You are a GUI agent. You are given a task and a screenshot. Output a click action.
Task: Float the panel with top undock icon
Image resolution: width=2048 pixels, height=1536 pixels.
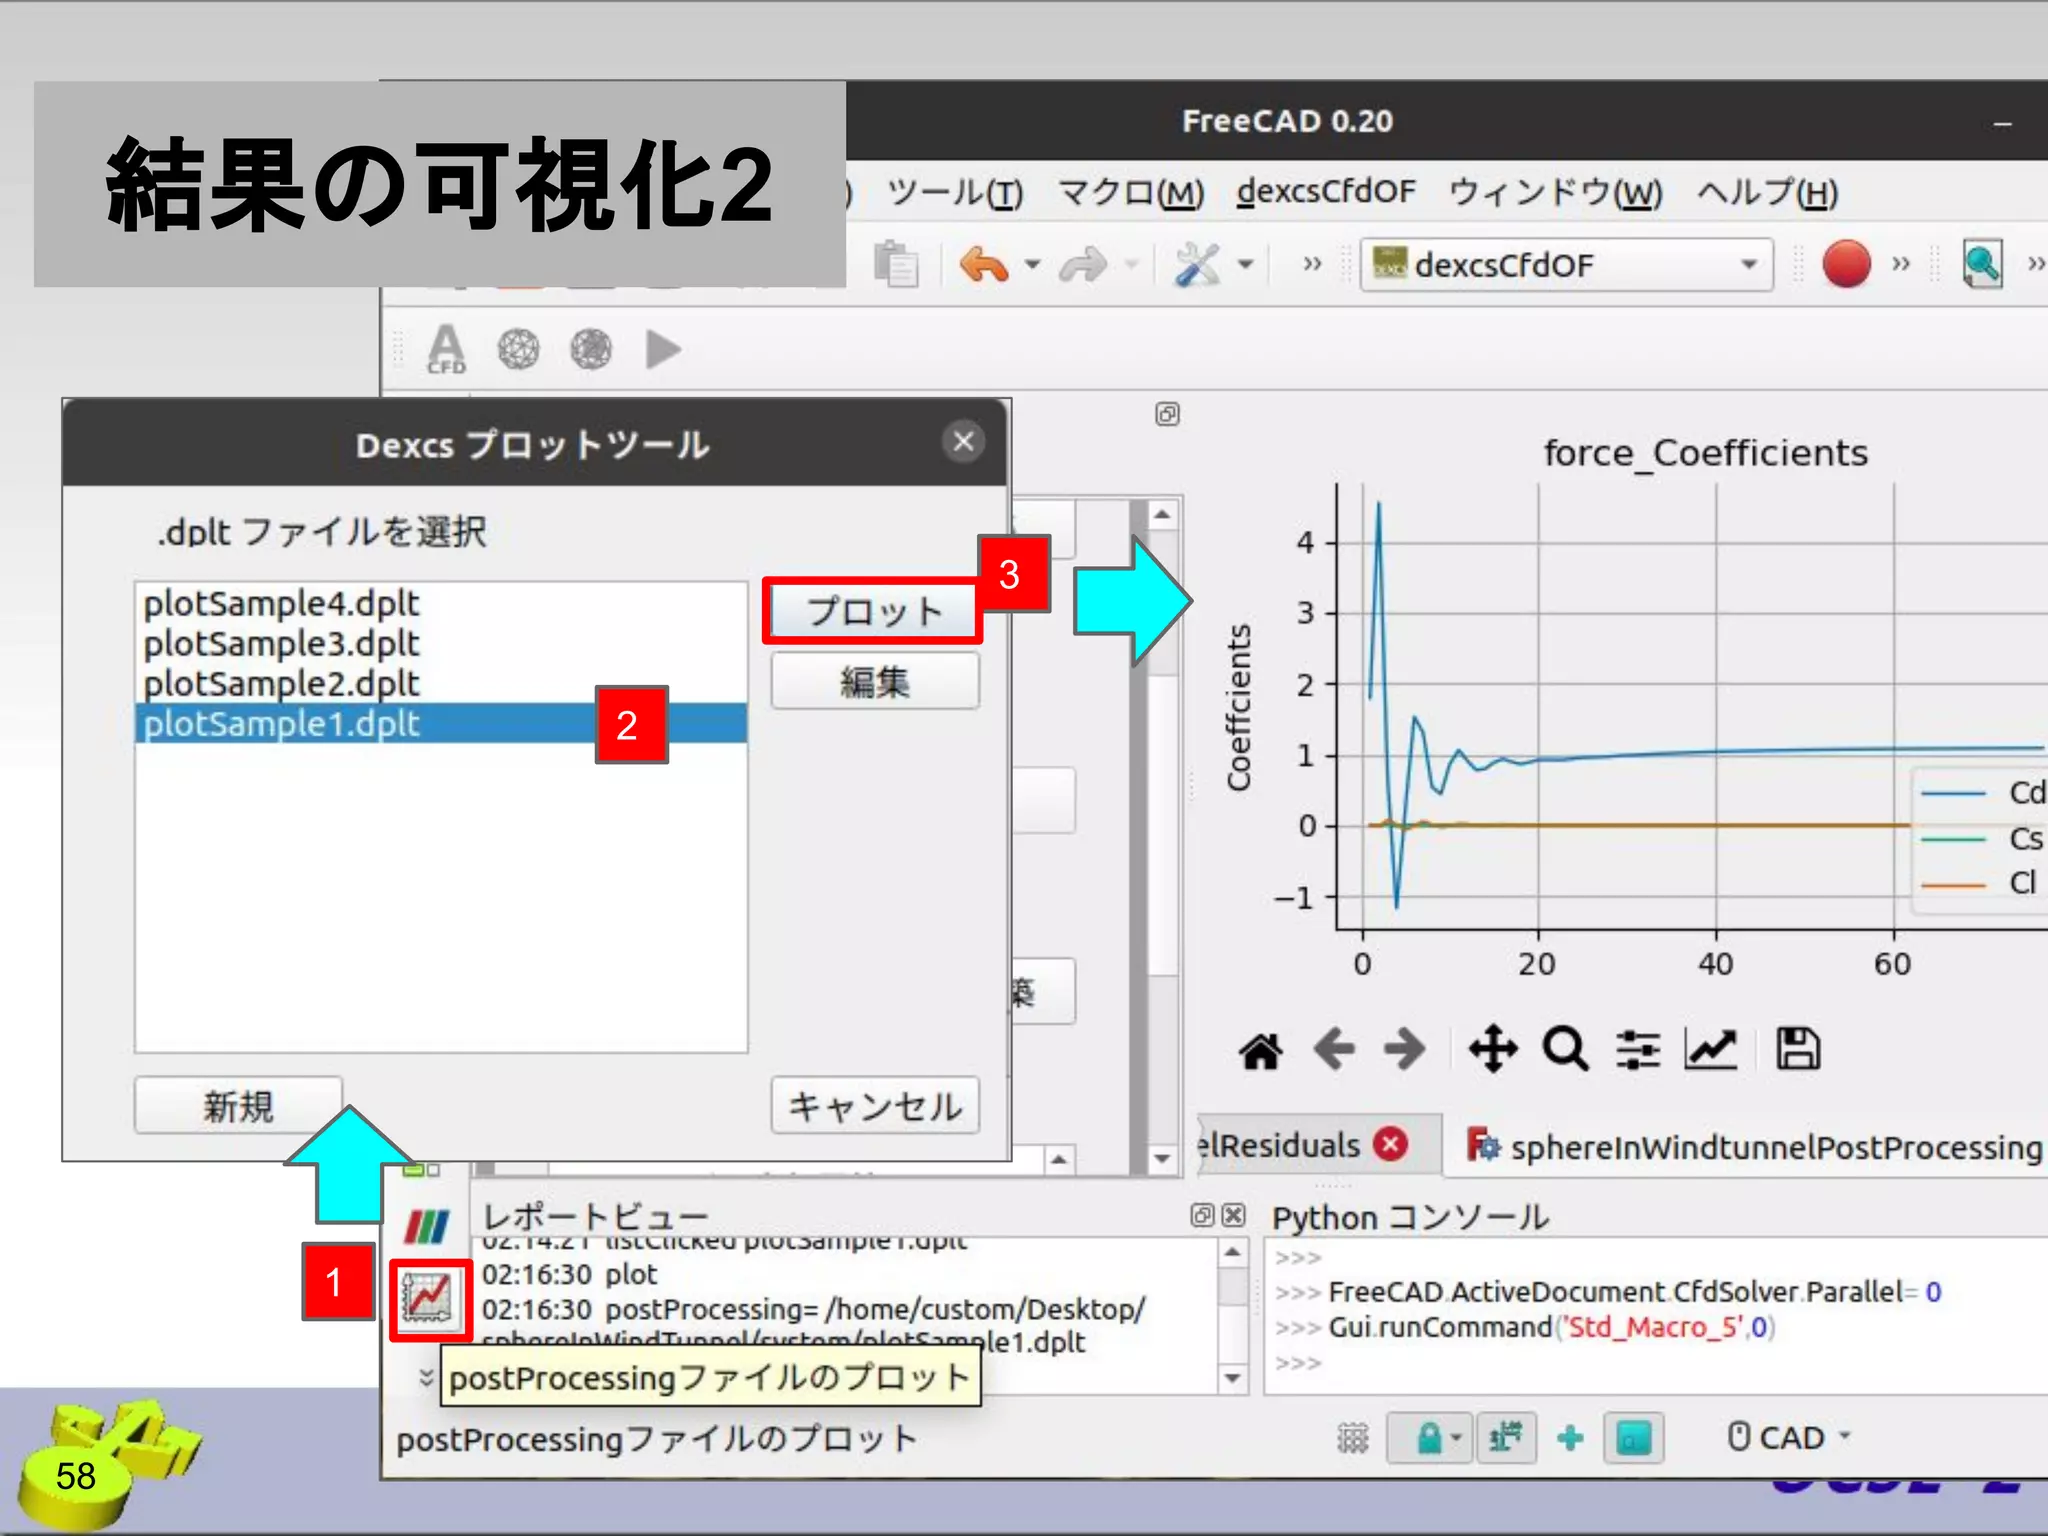pos(1167,414)
